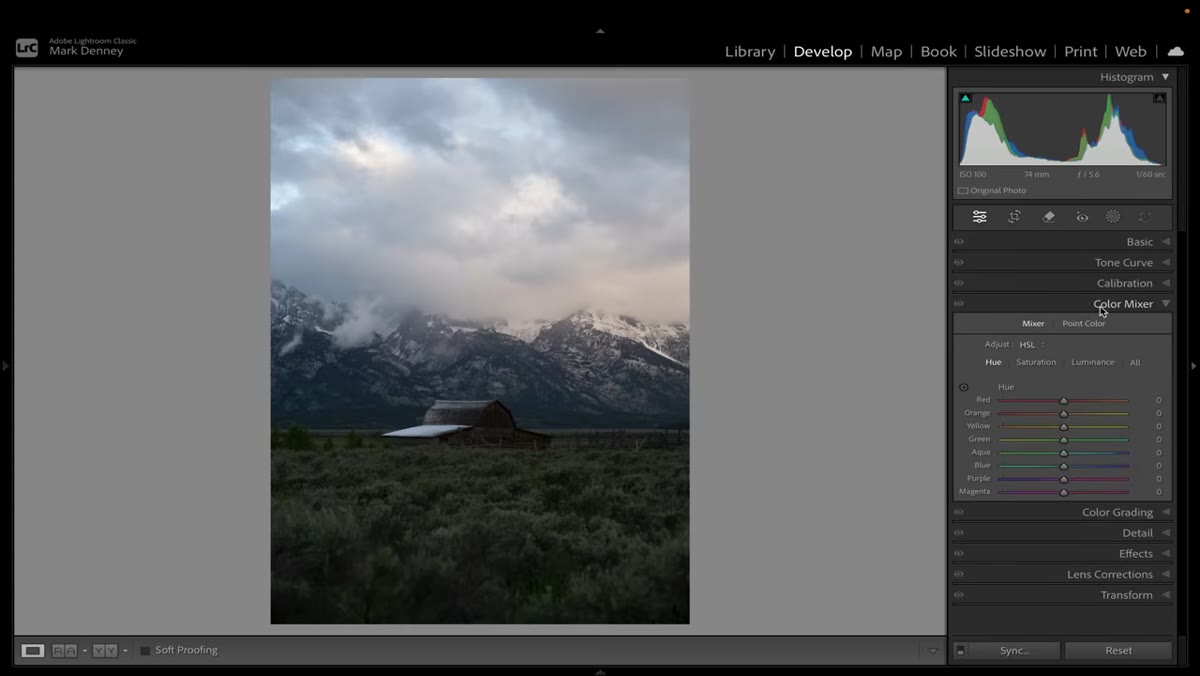
Task: Toggle the highlight clipping indicator in histogram
Action: (1159, 98)
